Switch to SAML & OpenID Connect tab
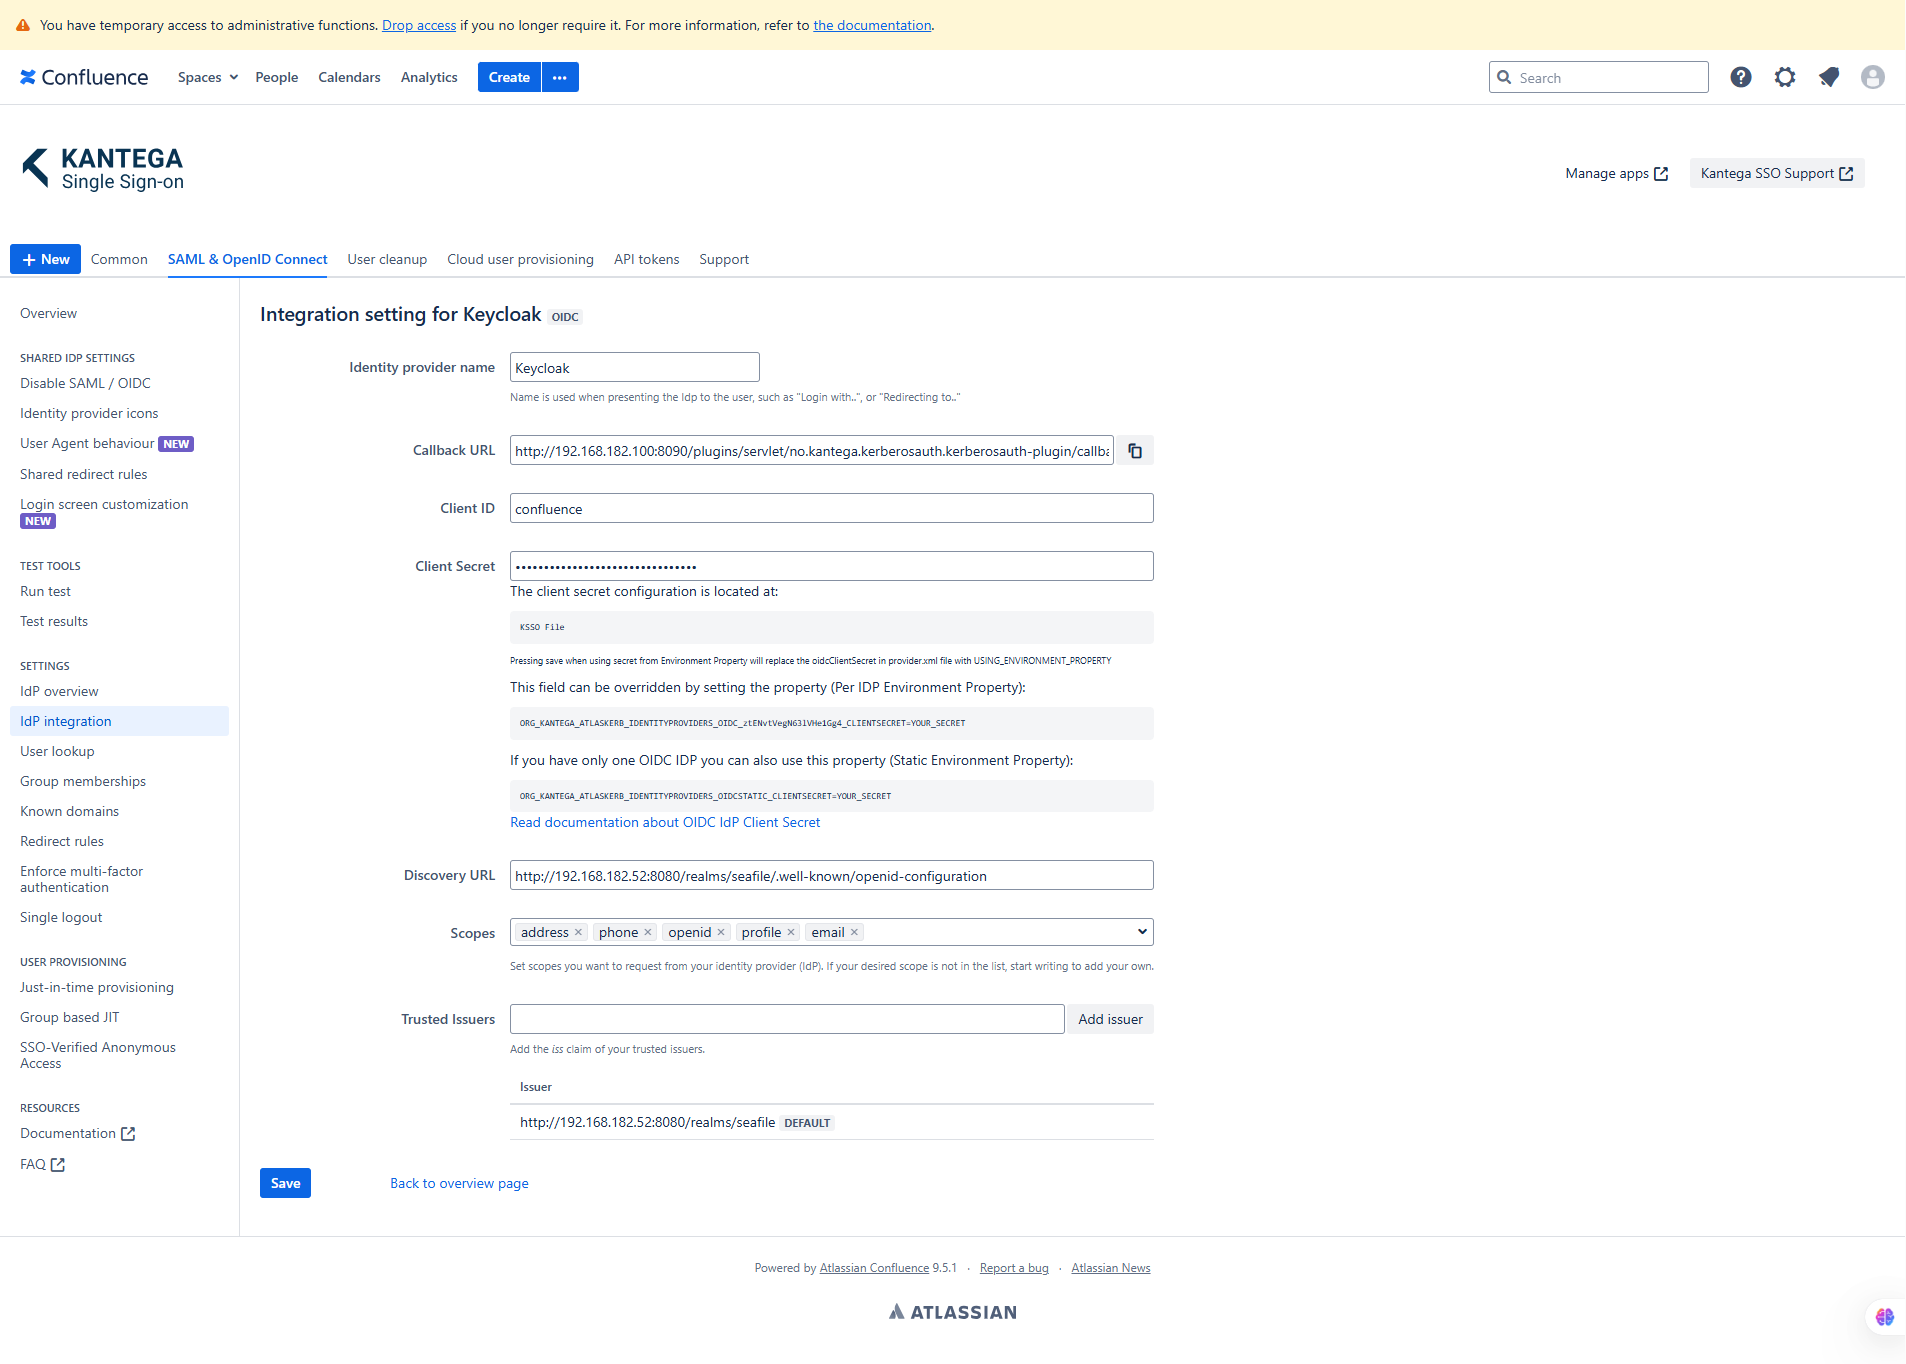 pyautogui.click(x=248, y=259)
